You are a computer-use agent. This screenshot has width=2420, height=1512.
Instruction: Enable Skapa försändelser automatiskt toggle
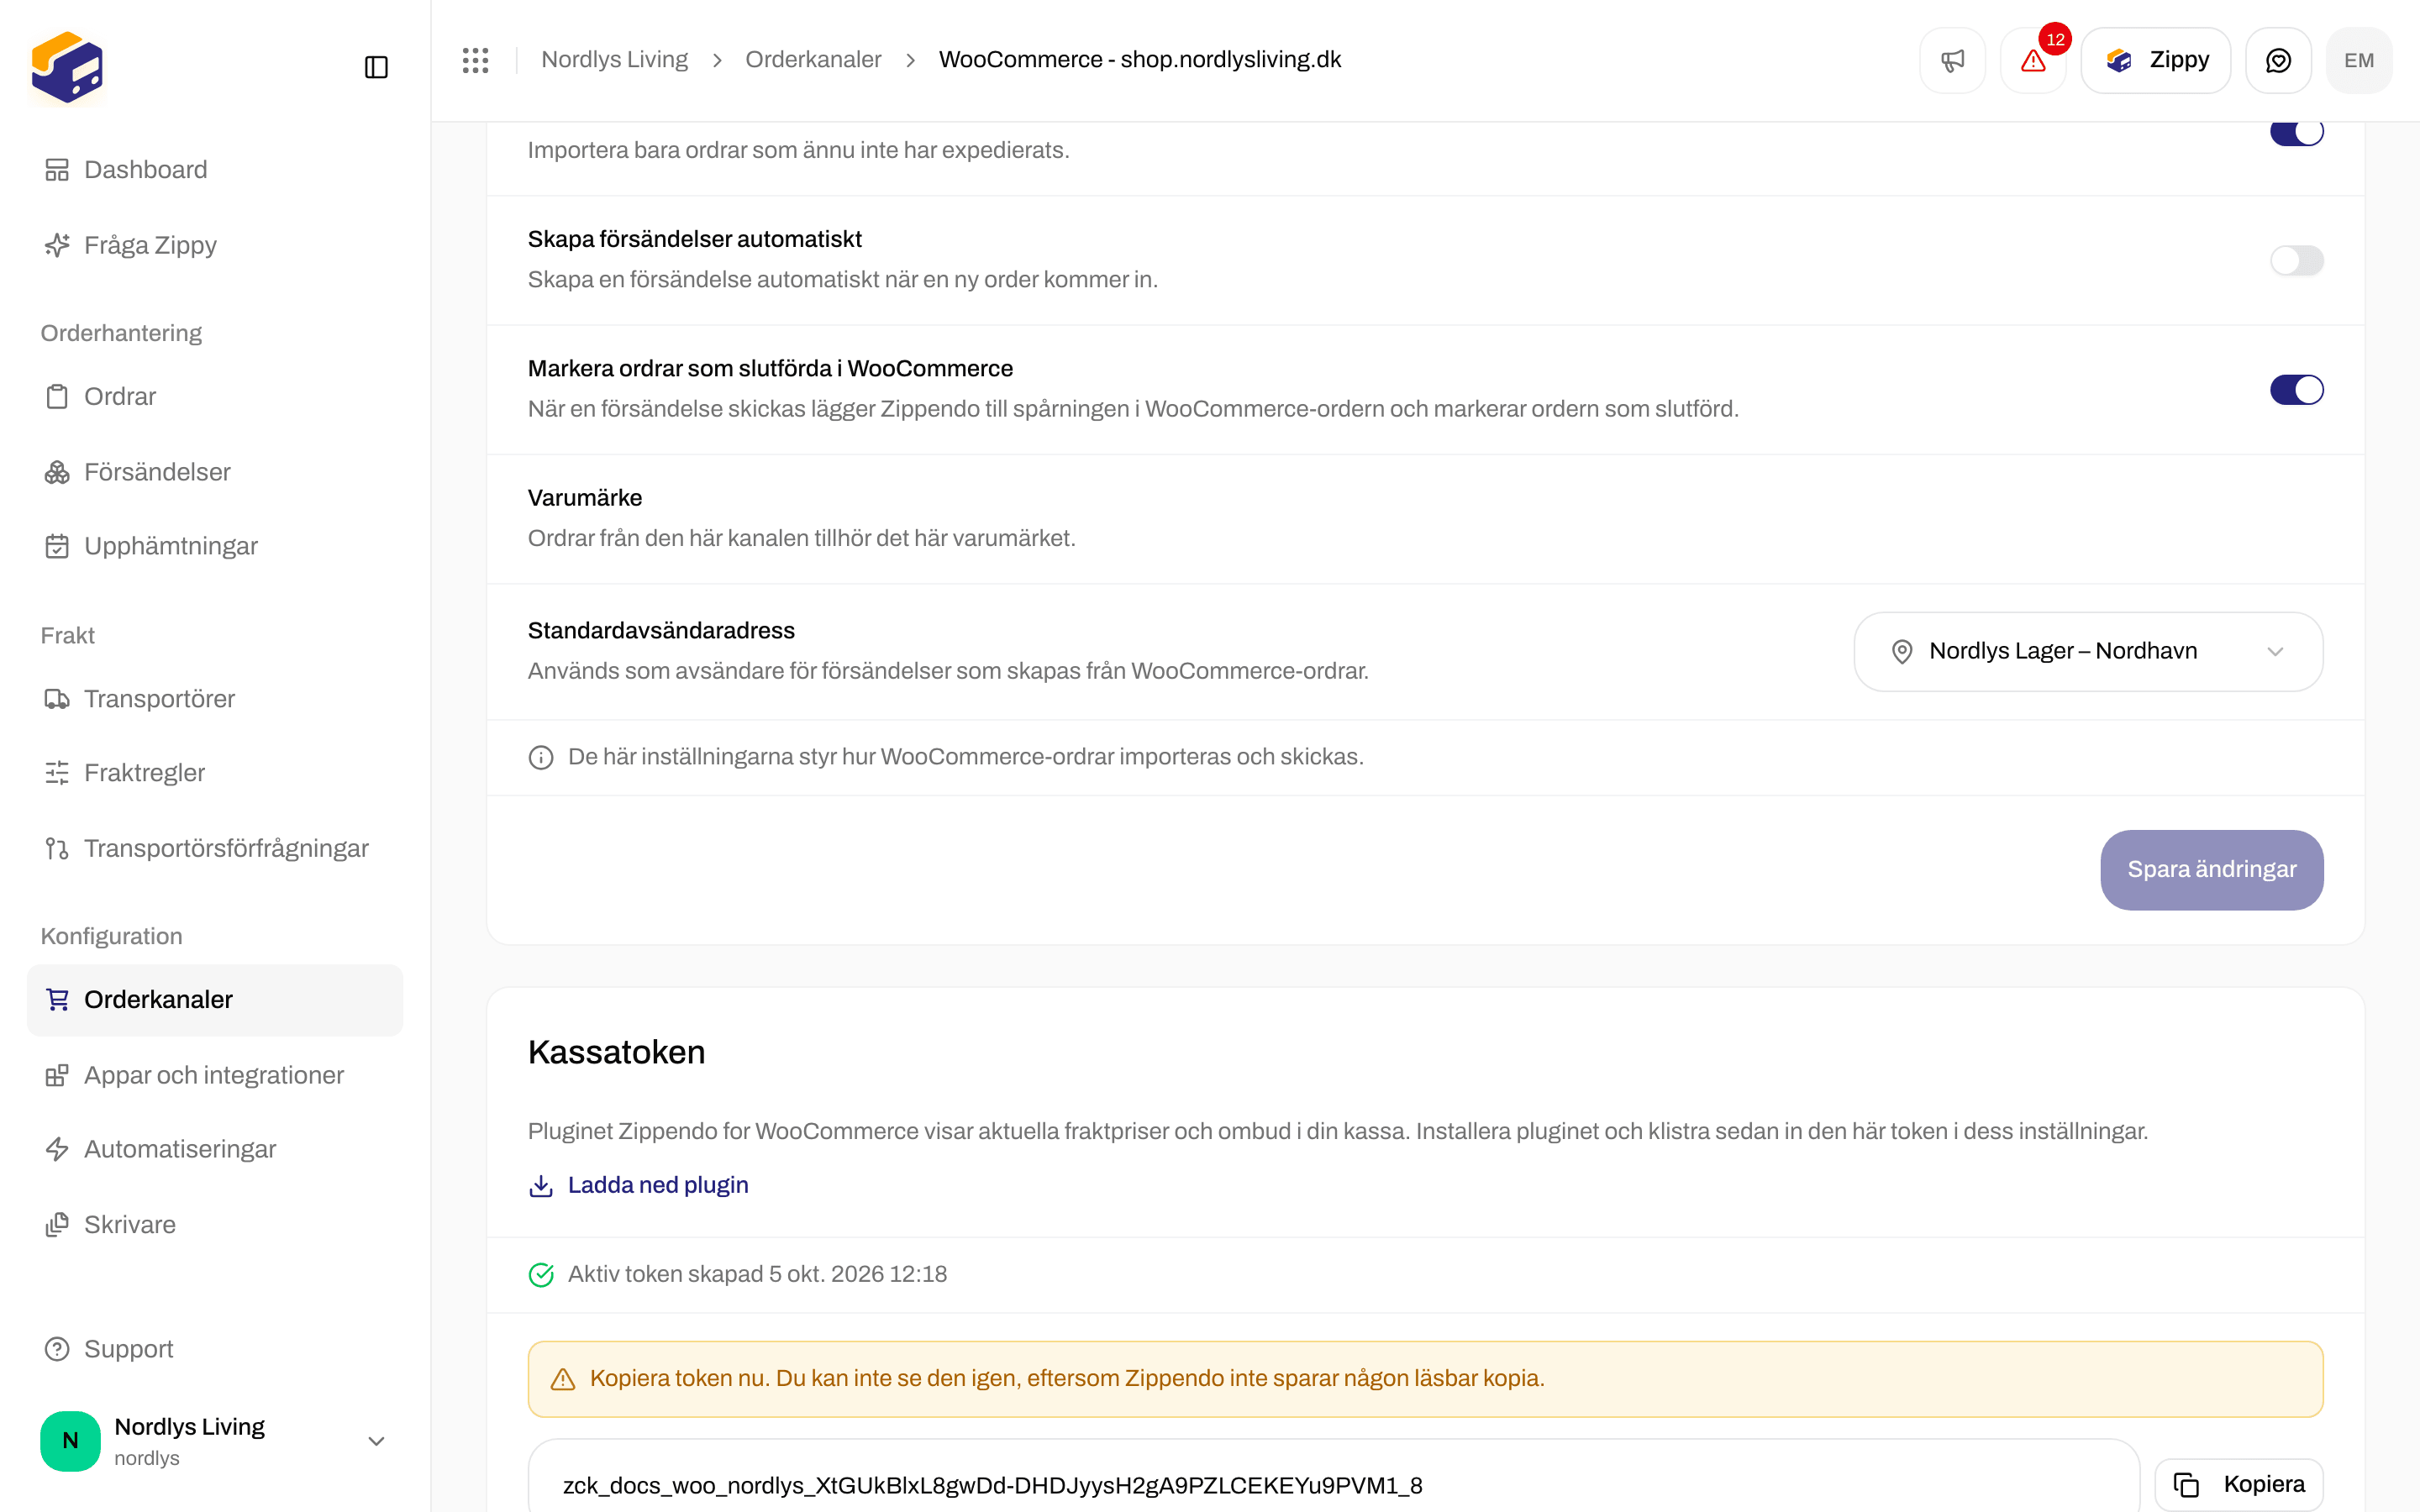click(2296, 260)
